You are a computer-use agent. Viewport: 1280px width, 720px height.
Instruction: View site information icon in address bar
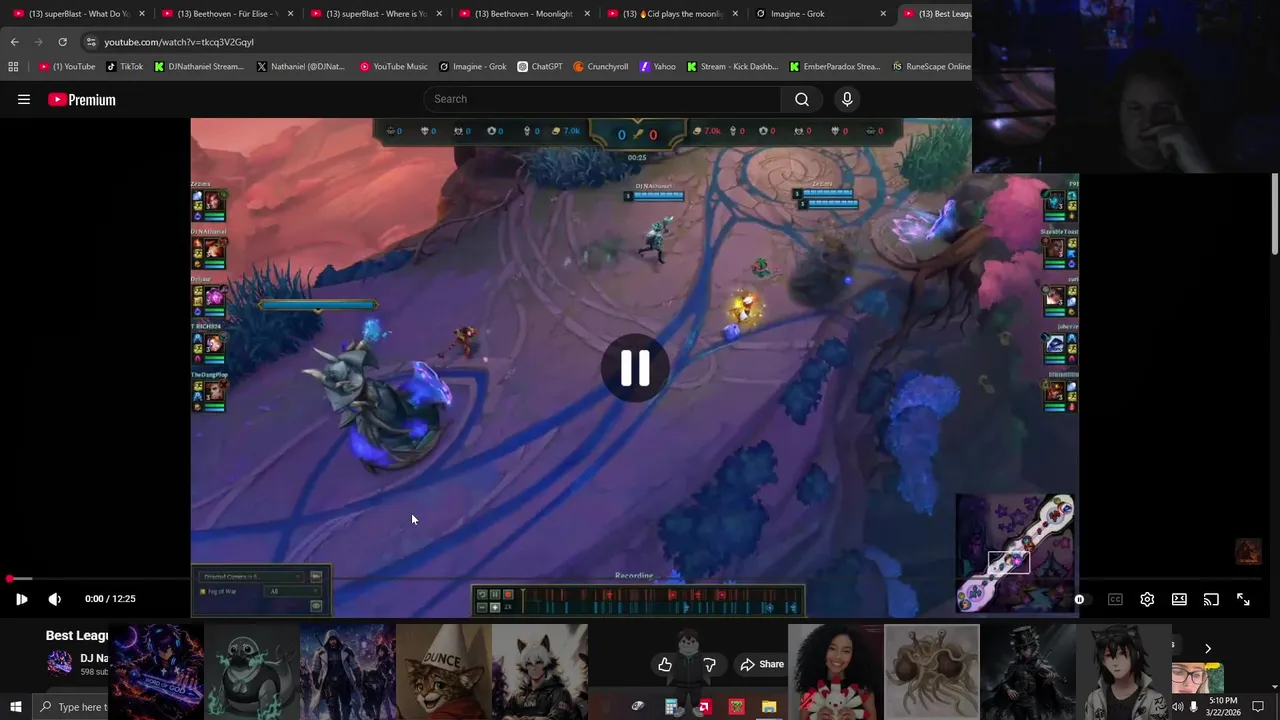91,42
